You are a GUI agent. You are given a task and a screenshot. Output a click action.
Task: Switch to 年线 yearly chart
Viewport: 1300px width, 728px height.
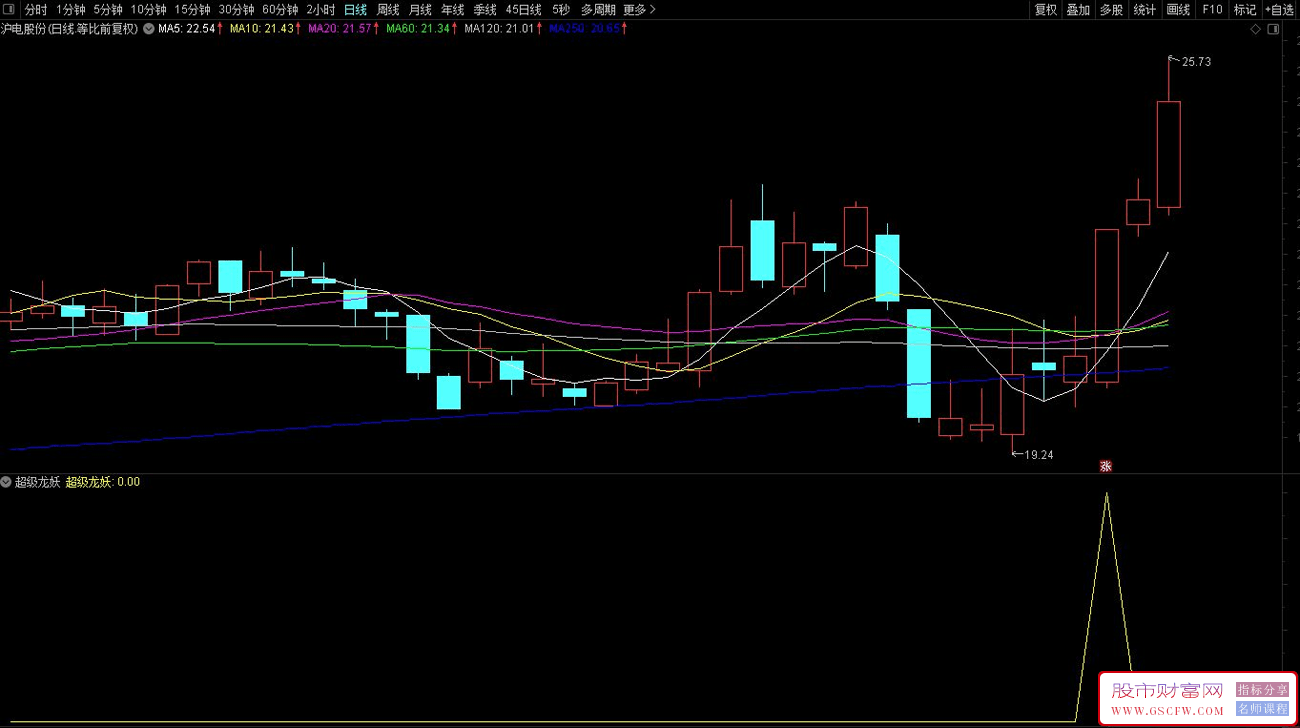tap(452, 9)
